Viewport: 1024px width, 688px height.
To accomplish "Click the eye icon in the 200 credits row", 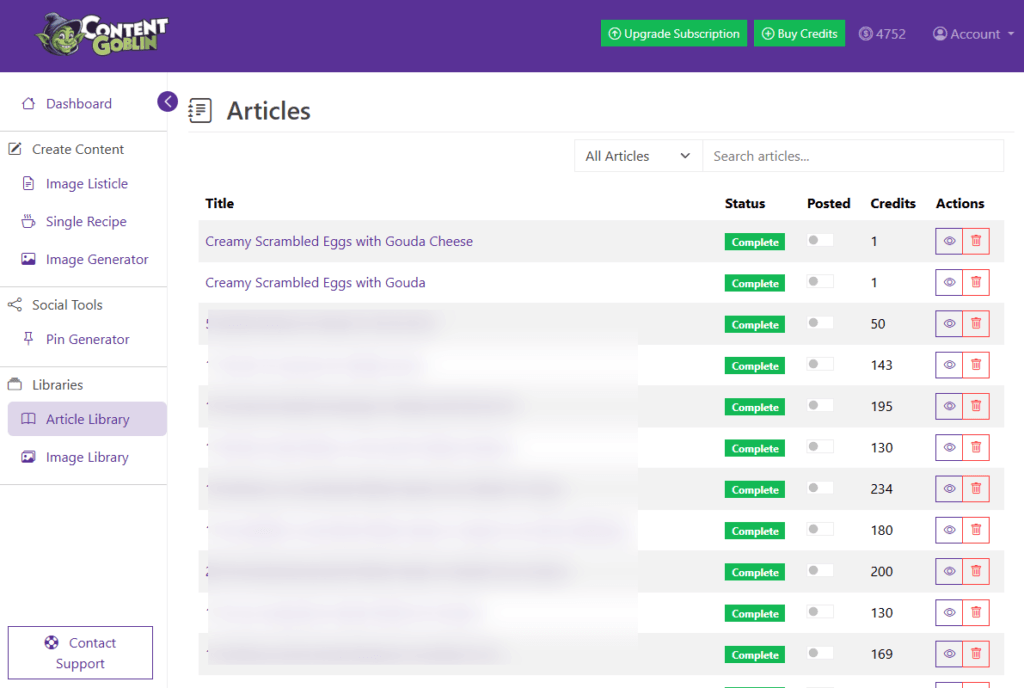I will pos(949,571).
